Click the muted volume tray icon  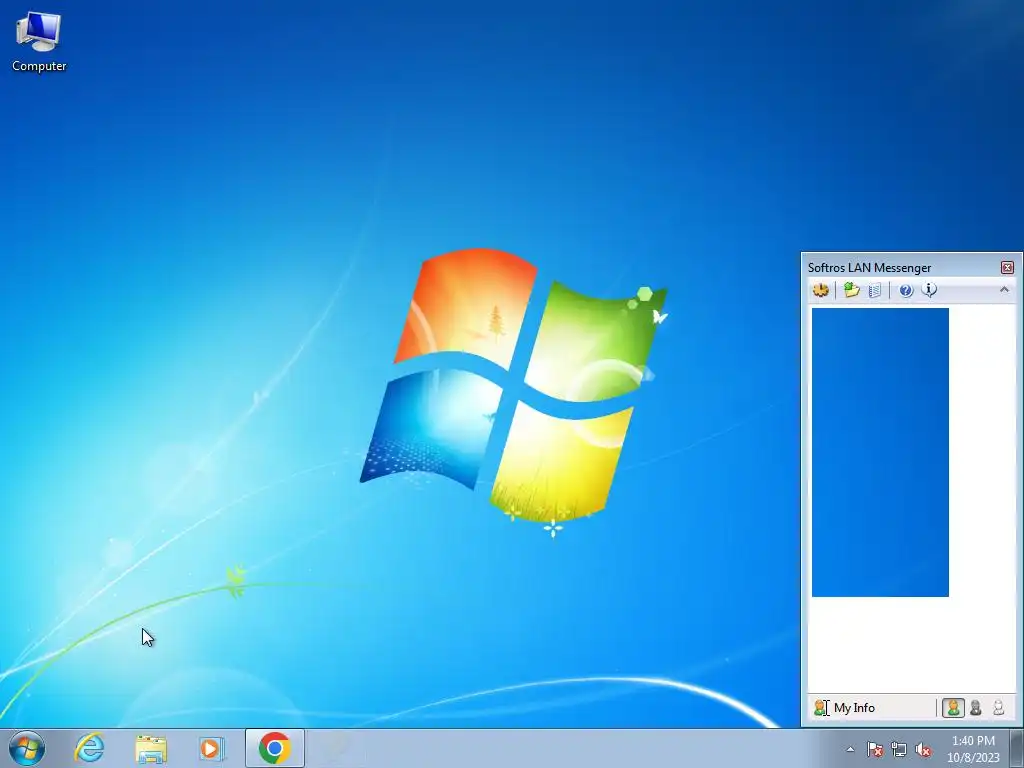[x=923, y=749]
